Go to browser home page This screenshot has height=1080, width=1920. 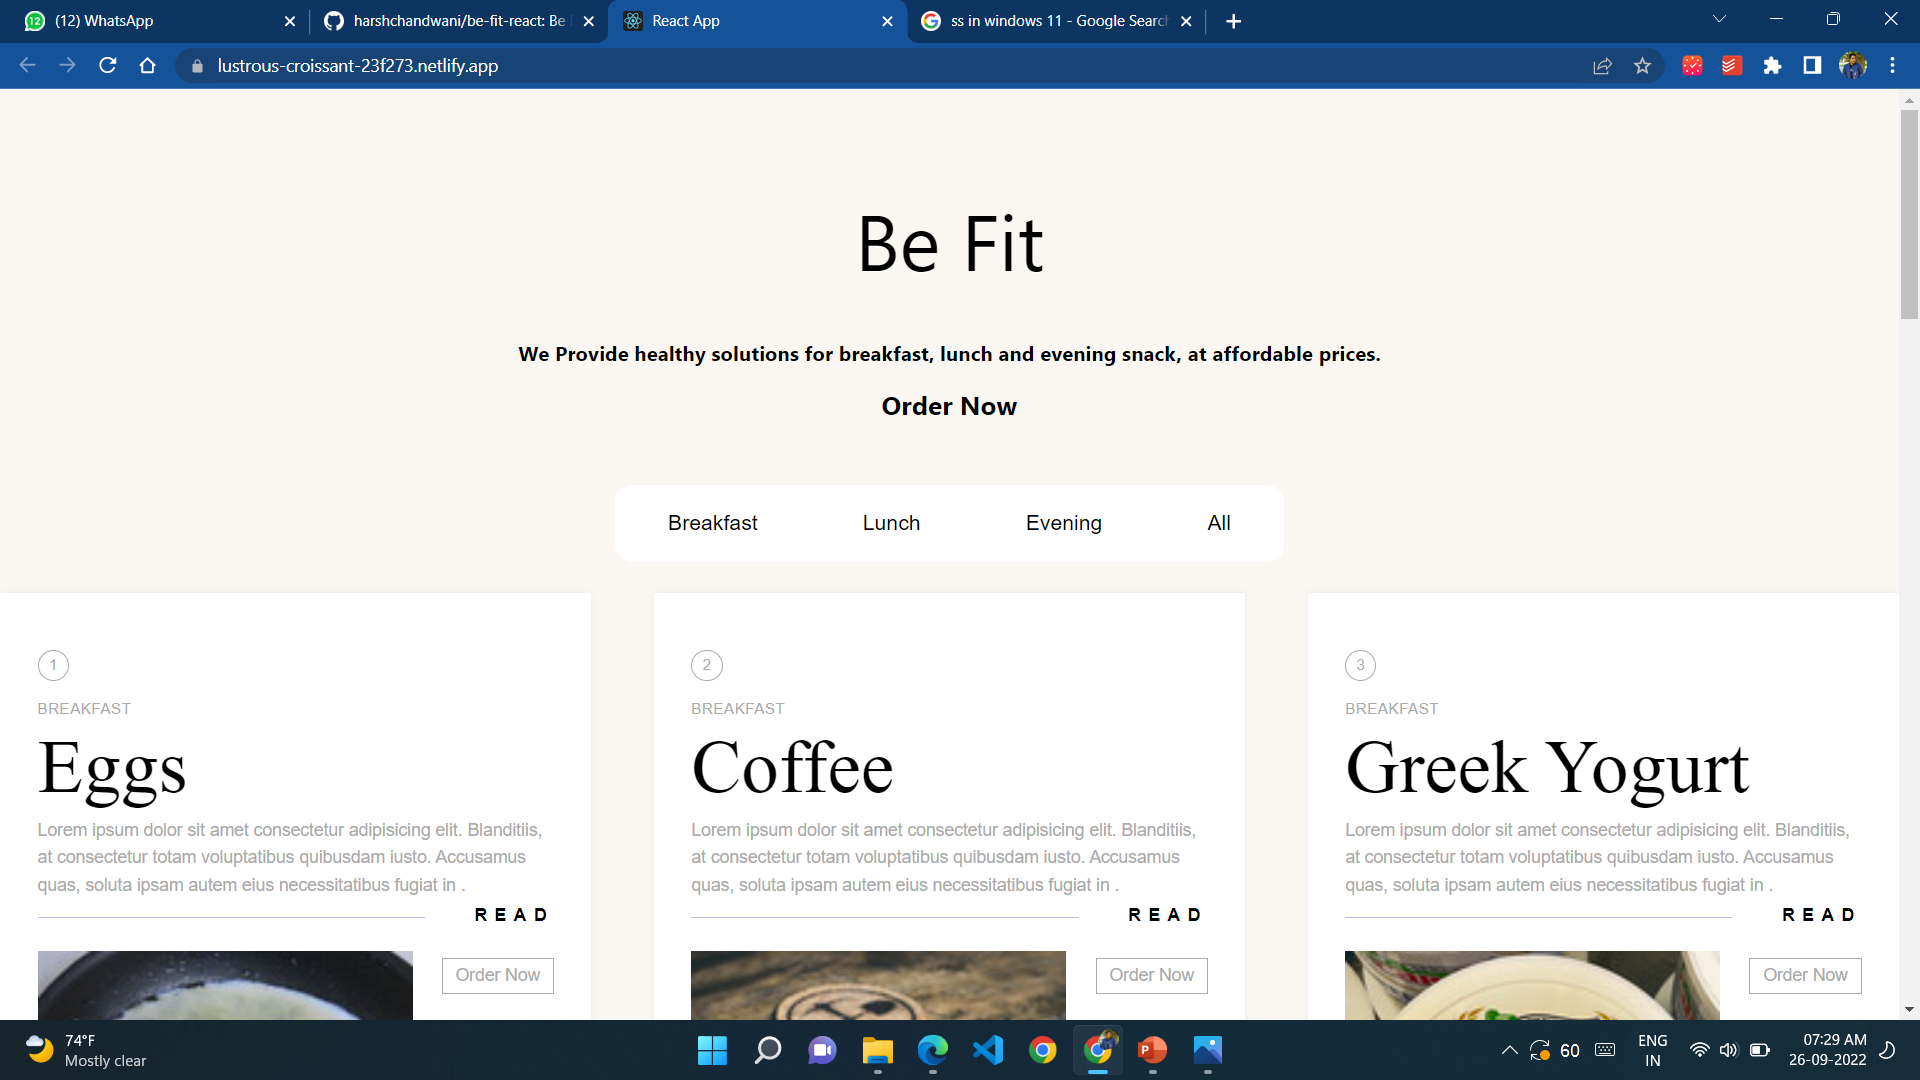[x=148, y=66]
